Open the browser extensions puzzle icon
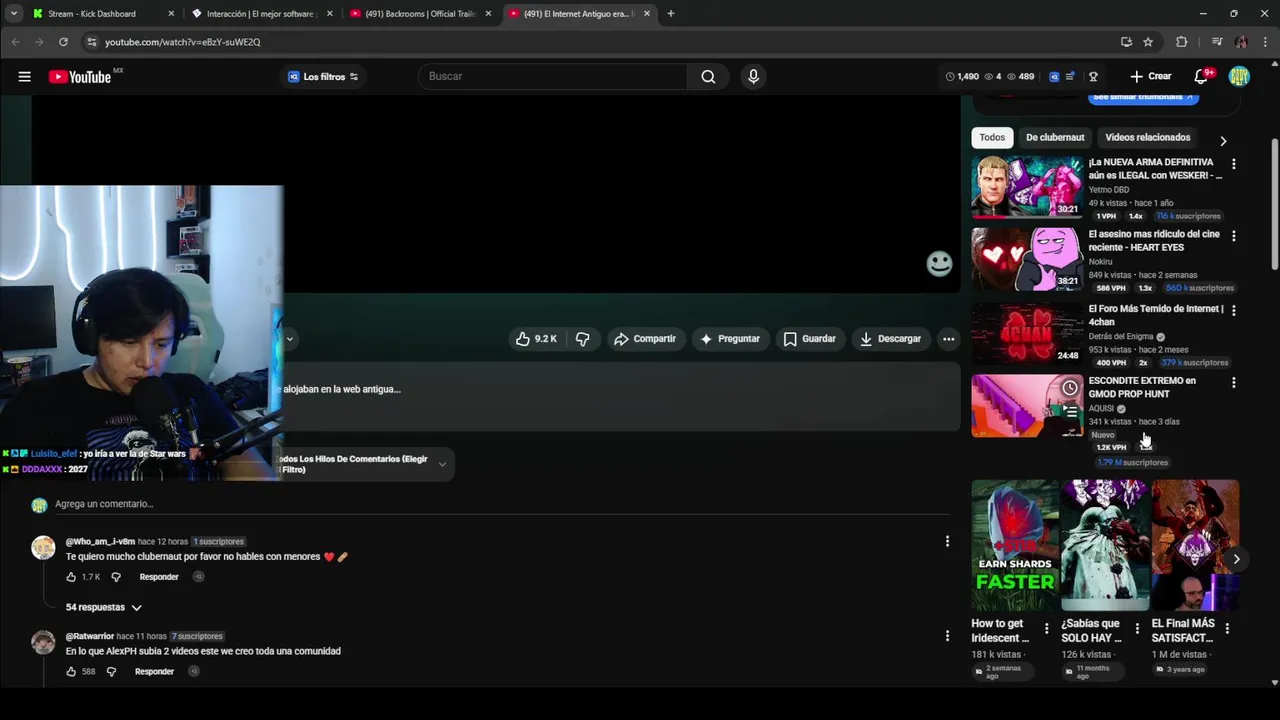 (x=1182, y=42)
